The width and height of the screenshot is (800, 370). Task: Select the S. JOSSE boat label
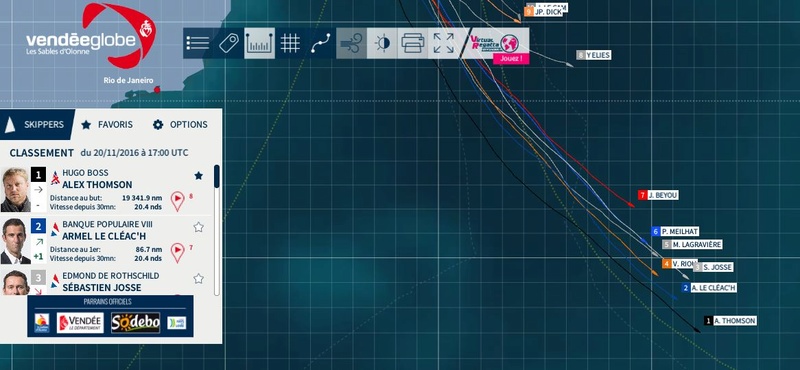(713, 267)
